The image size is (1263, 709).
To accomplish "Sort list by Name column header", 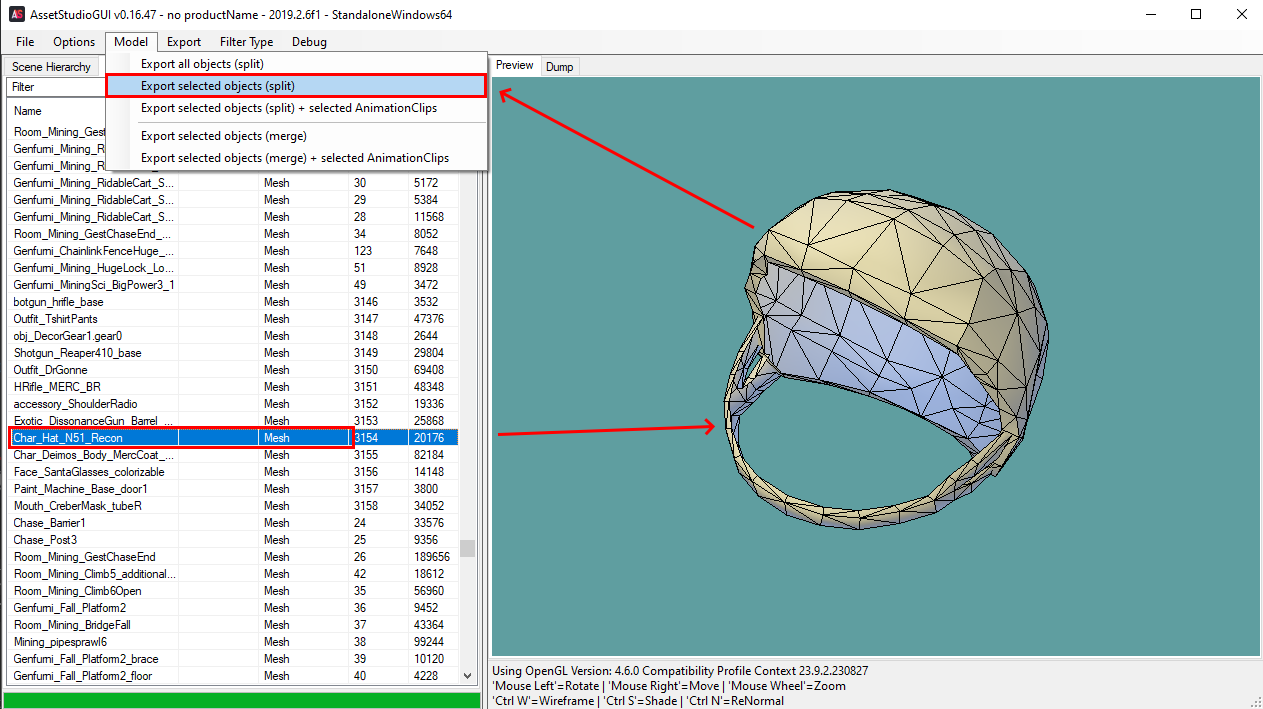I will click(x=28, y=111).
